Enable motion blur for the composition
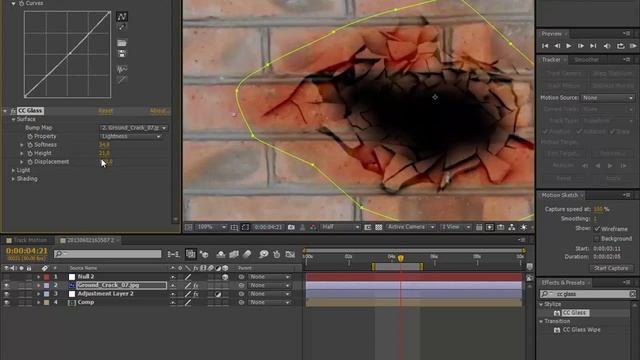This screenshot has width=640, height=360. click(x=247, y=254)
